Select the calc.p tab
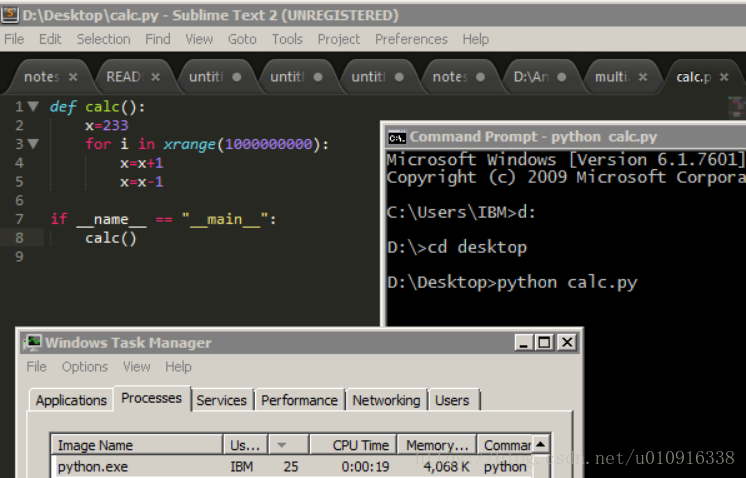This screenshot has height=478, width=746. tap(702, 77)
